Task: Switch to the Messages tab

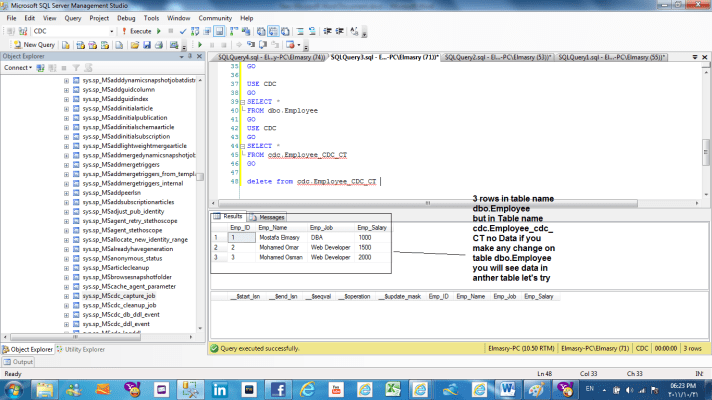Action: pos(272,216)
